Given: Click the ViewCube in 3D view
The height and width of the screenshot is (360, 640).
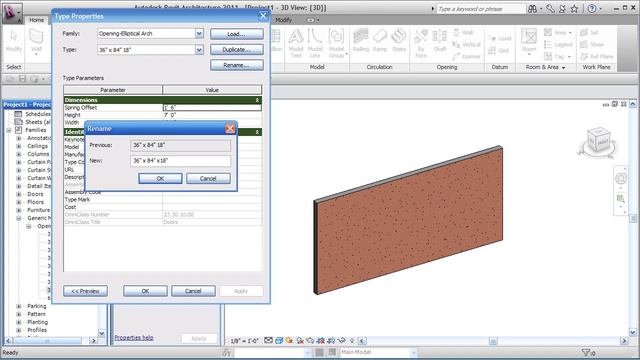Looking at the screenshot, I should pos(598,141).
